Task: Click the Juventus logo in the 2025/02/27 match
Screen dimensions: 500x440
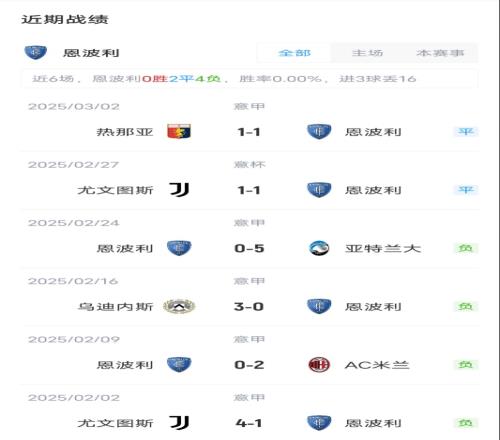Action: tap(179, 190)
